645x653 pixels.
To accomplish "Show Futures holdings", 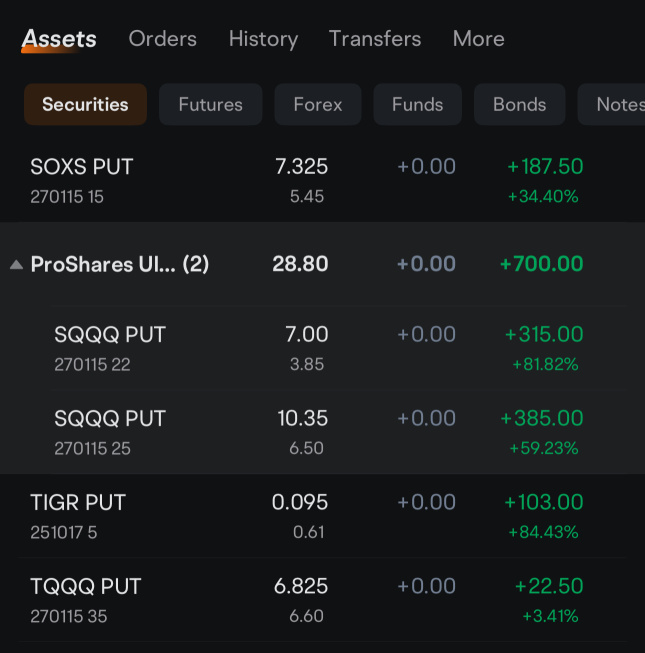I will point(210,104).
